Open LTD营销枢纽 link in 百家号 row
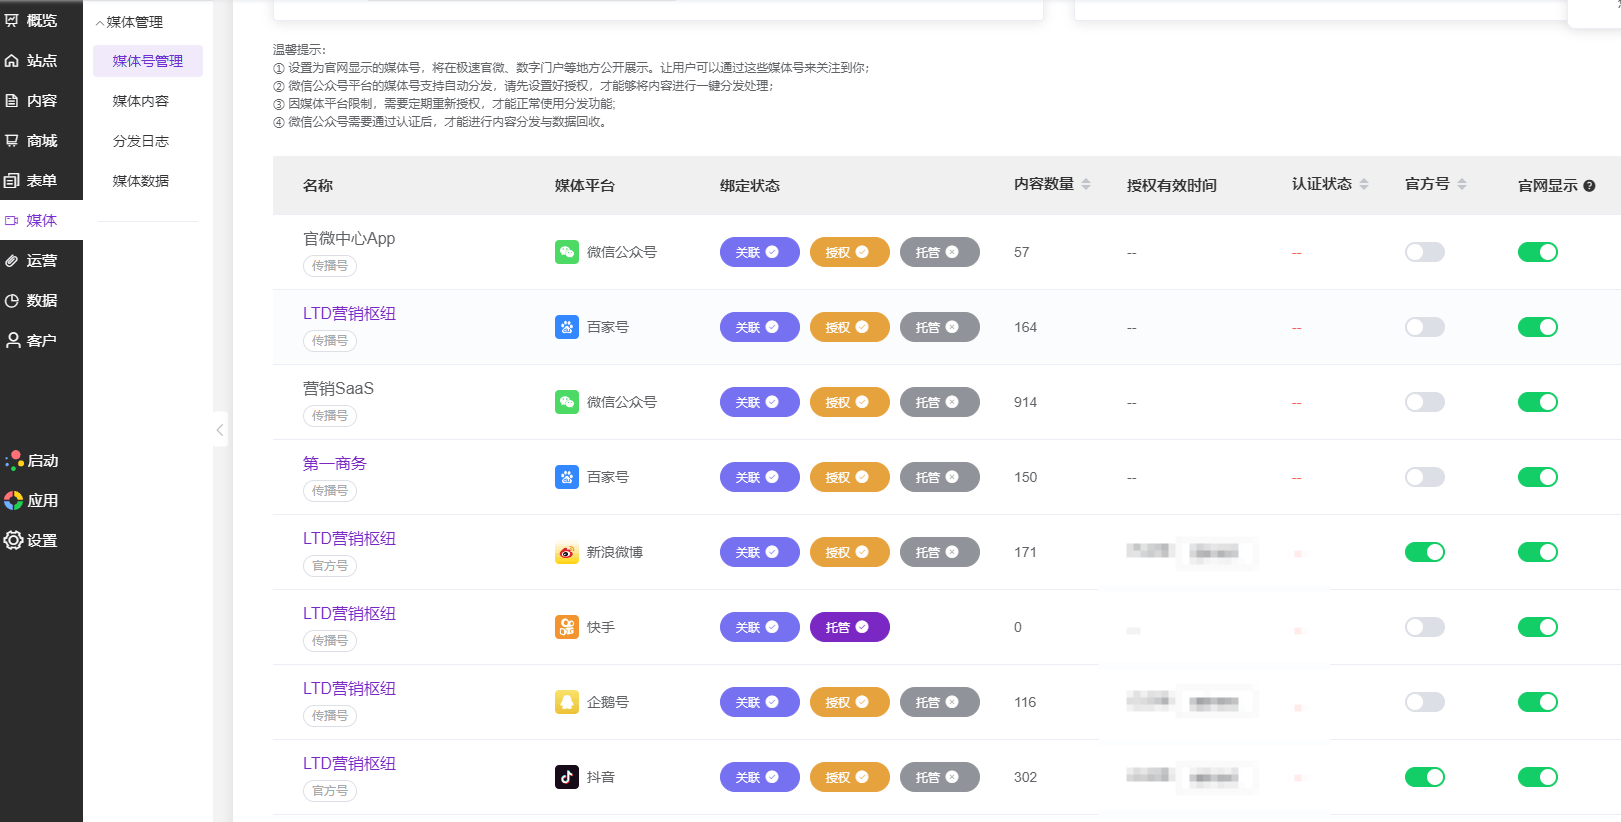This screenshot has width=1621, height=822. tap(349, 314)
